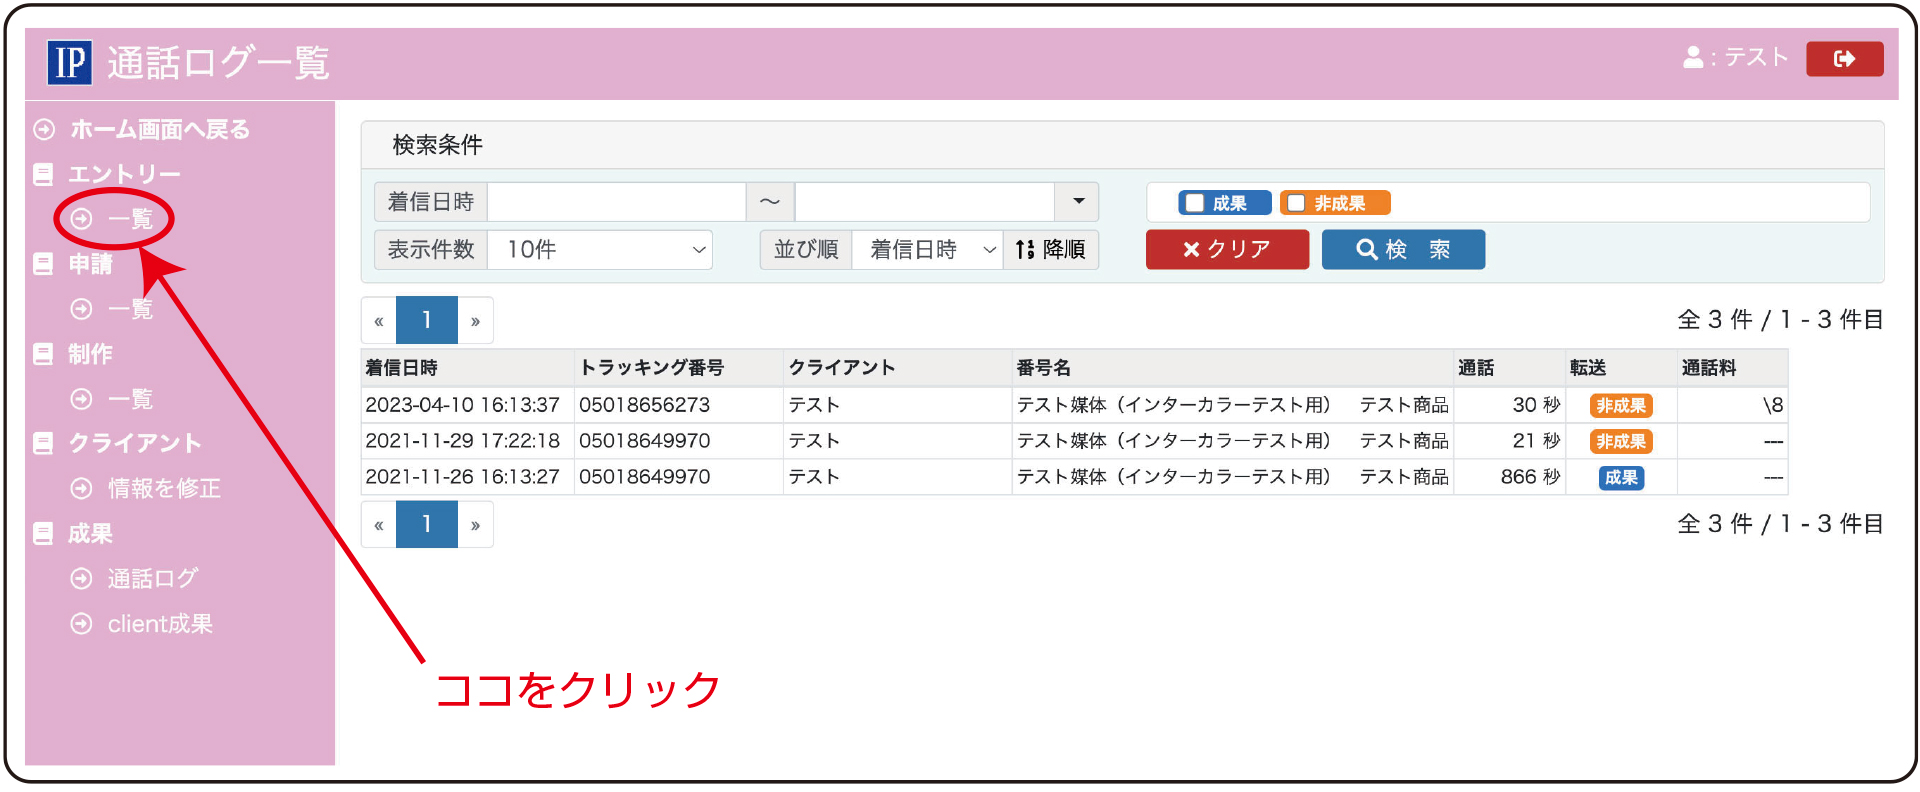
Task: Select page 1 in top pagination
Action: tap(427, 320)
